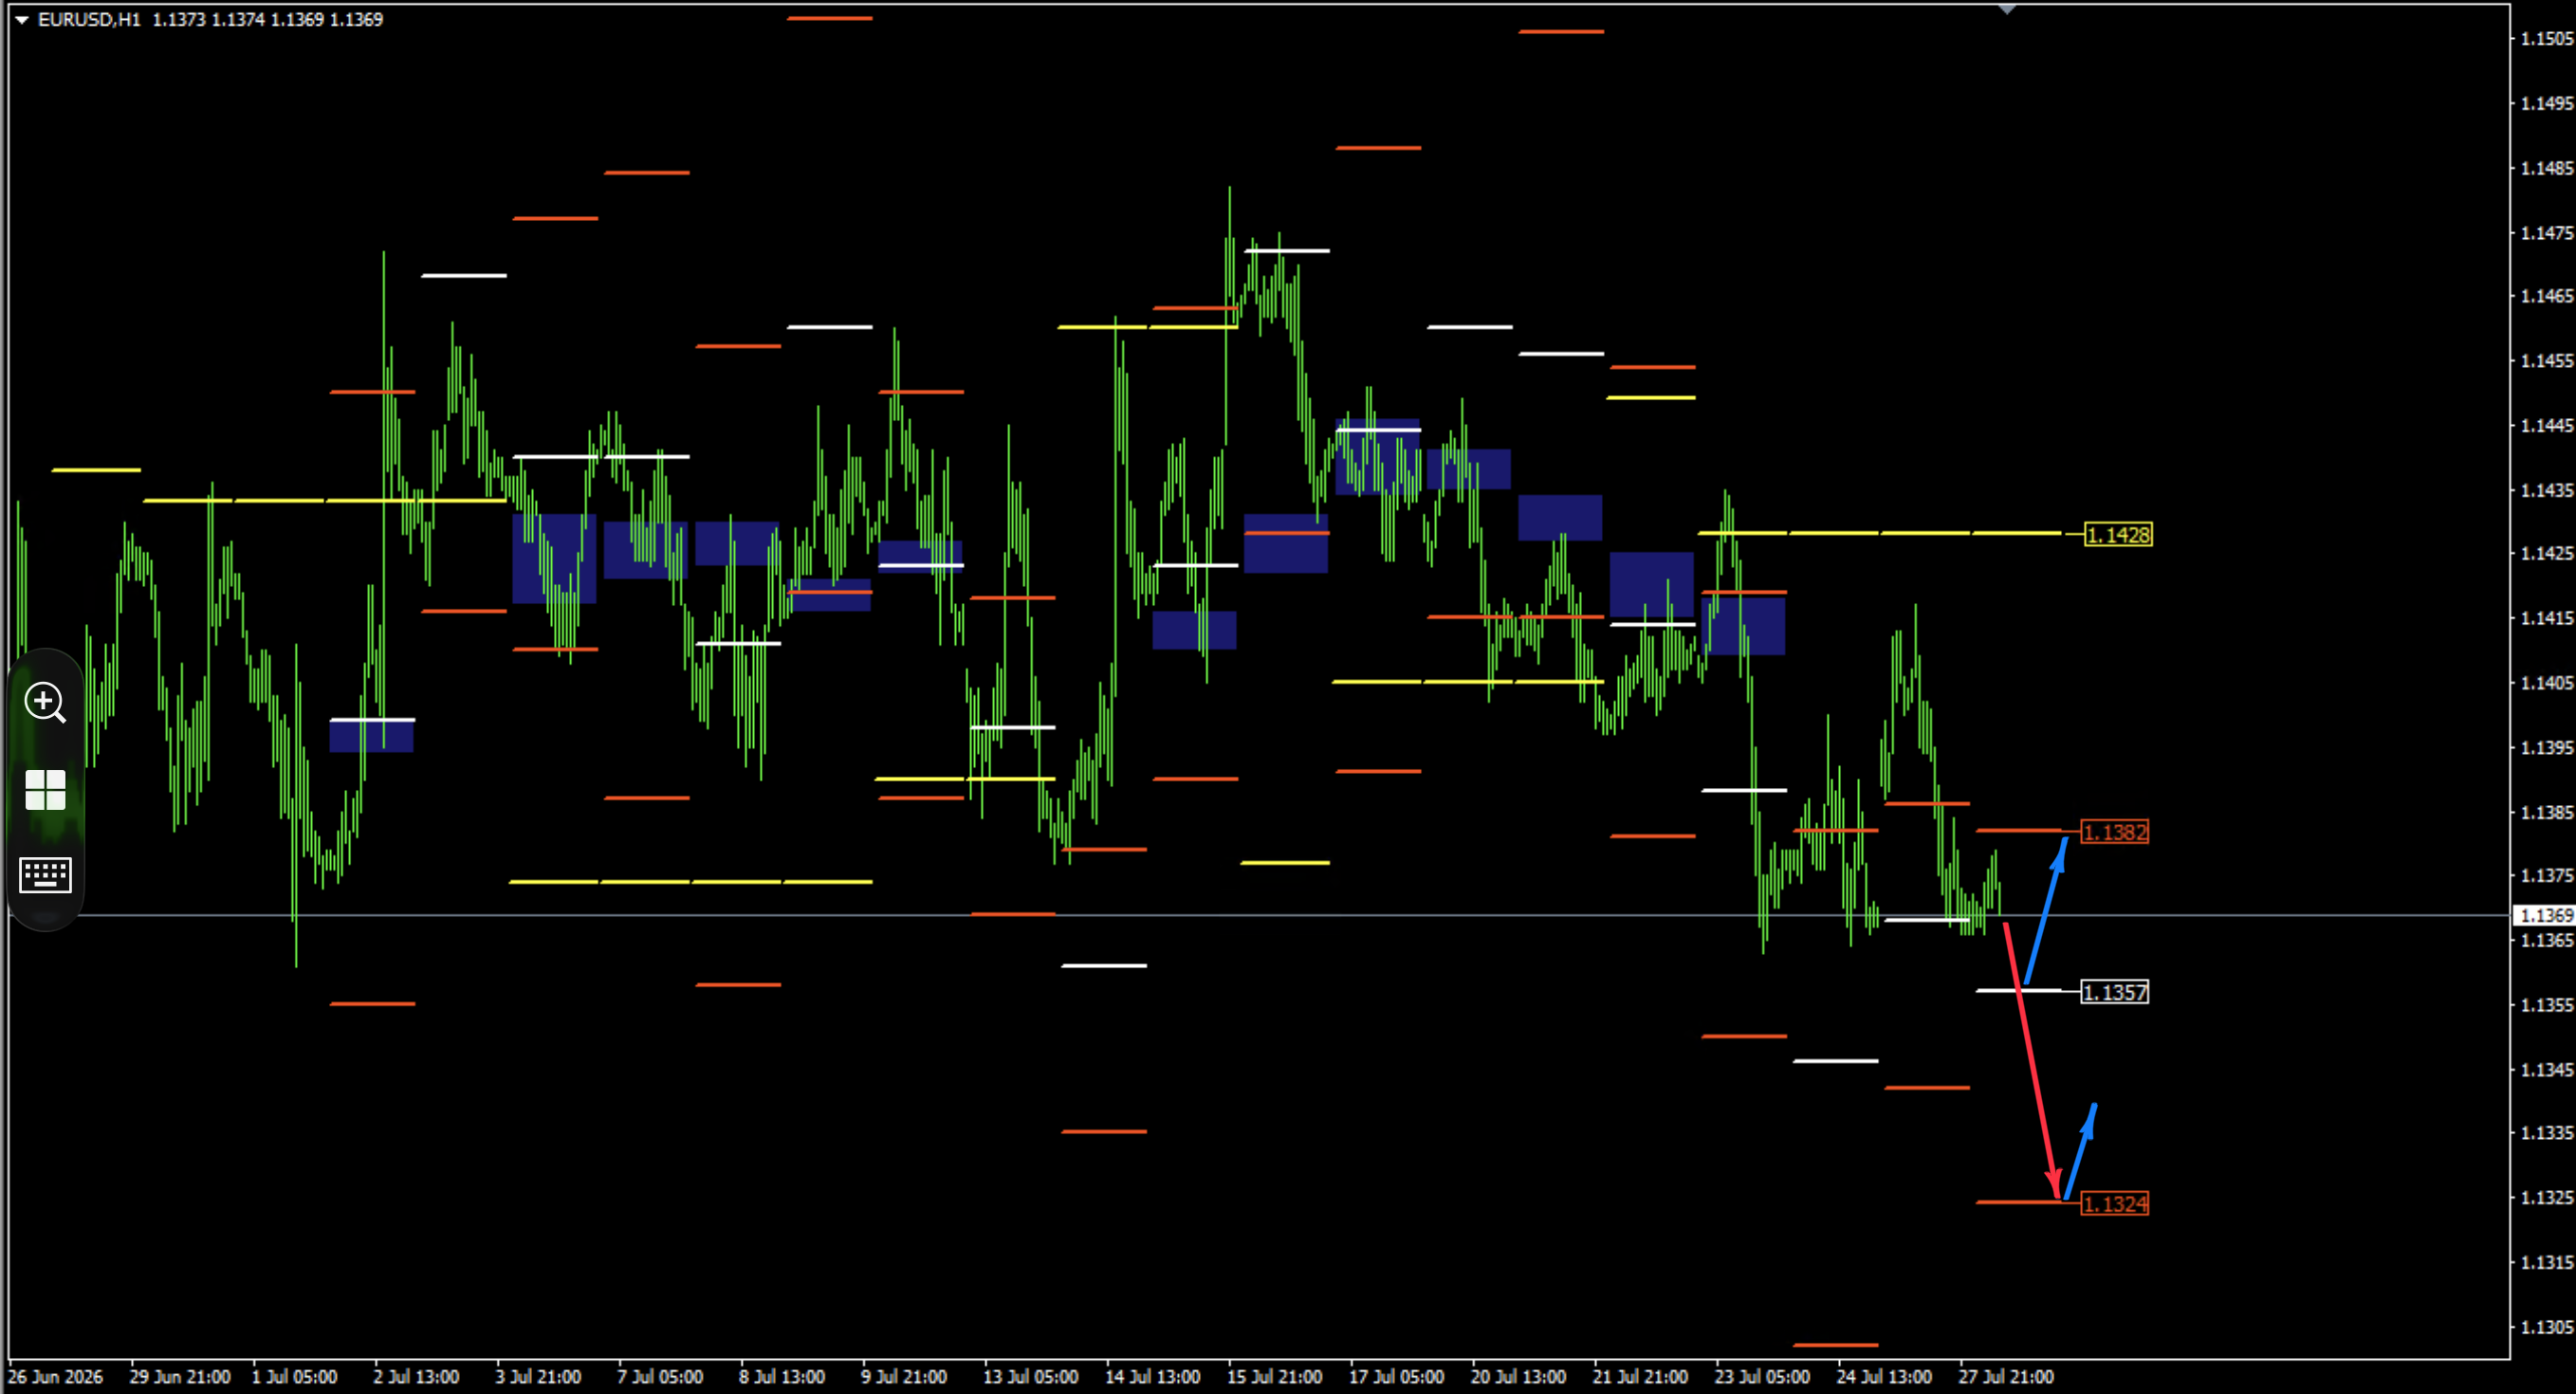Click the EURUSD,H1 chart title text
Screen dimensions: 2576x1394
89,20
